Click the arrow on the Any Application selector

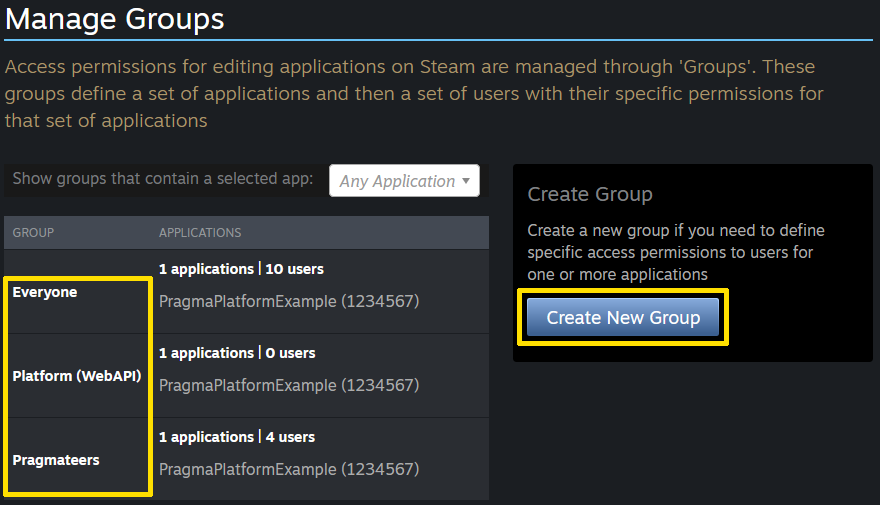click(x=465, y=181)
